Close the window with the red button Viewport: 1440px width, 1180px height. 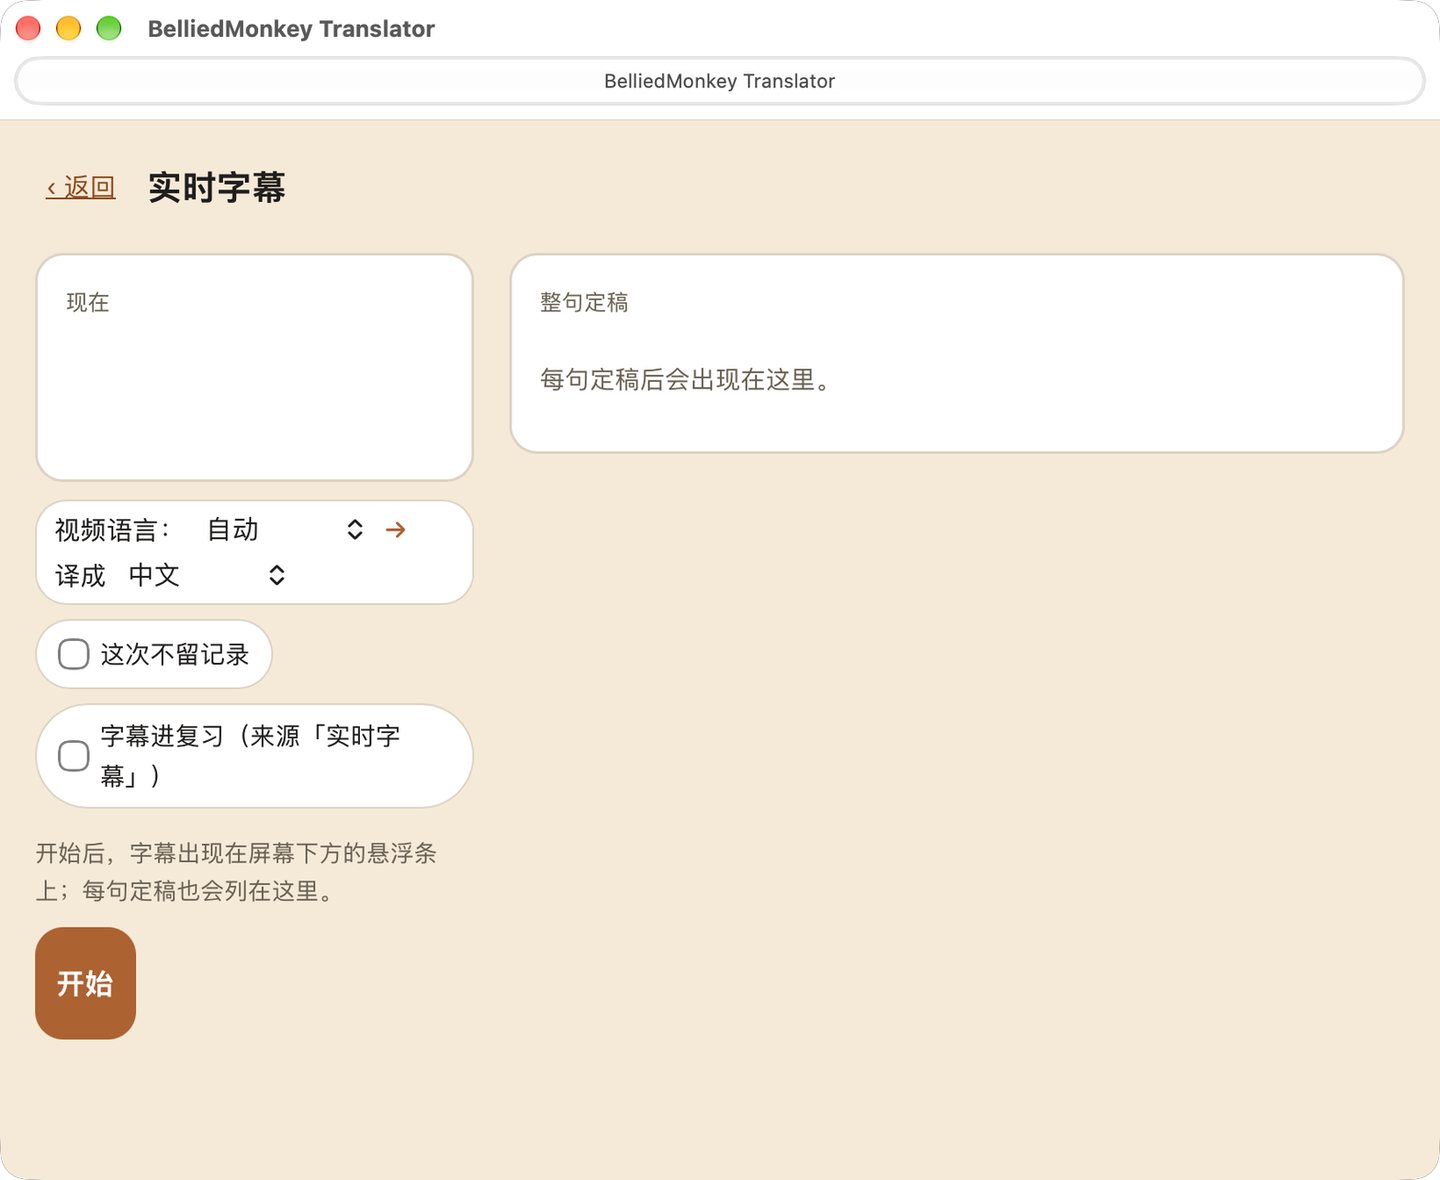point(28,28)
